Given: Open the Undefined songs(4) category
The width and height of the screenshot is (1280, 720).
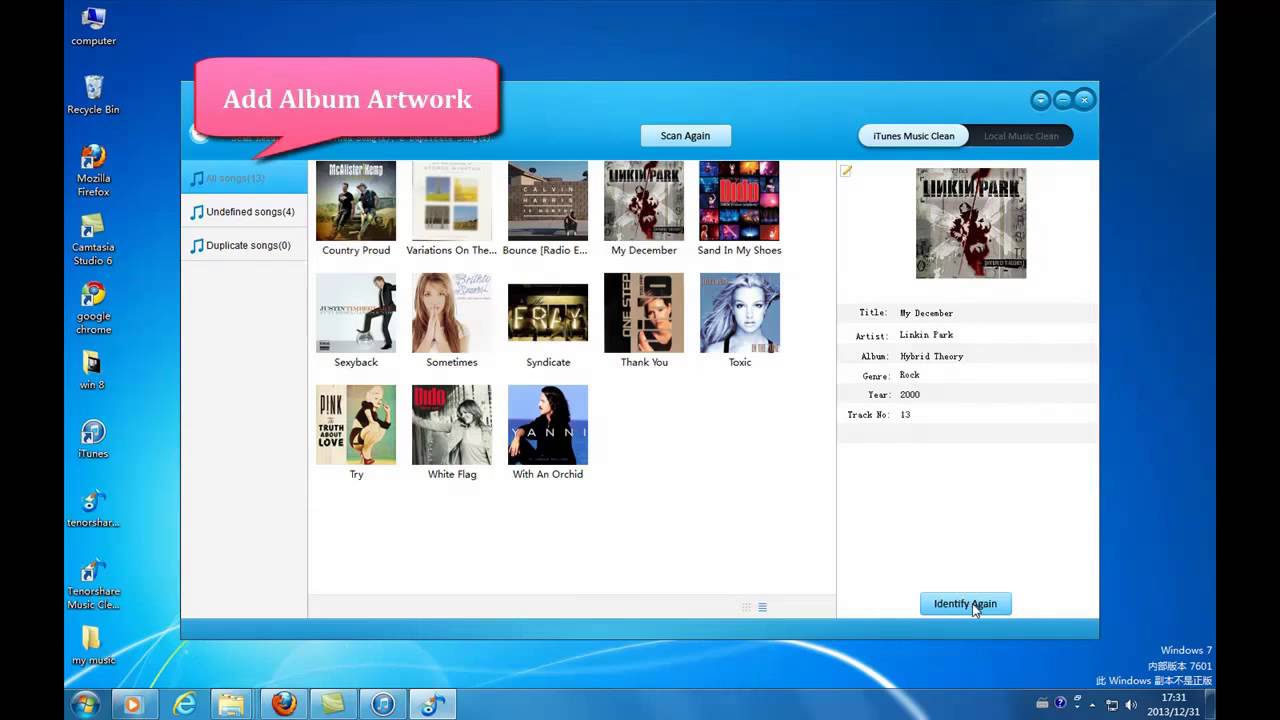Looking at the screenshot, I should (244, 212).
